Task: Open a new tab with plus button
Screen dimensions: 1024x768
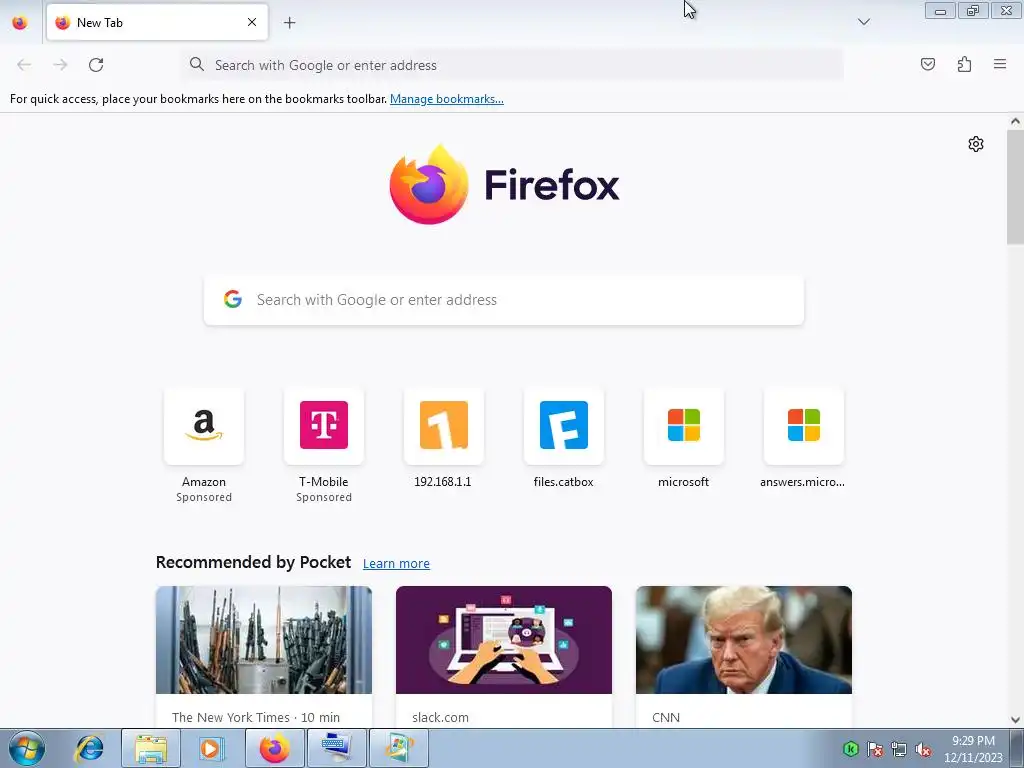Action: [x=289, y=23]
